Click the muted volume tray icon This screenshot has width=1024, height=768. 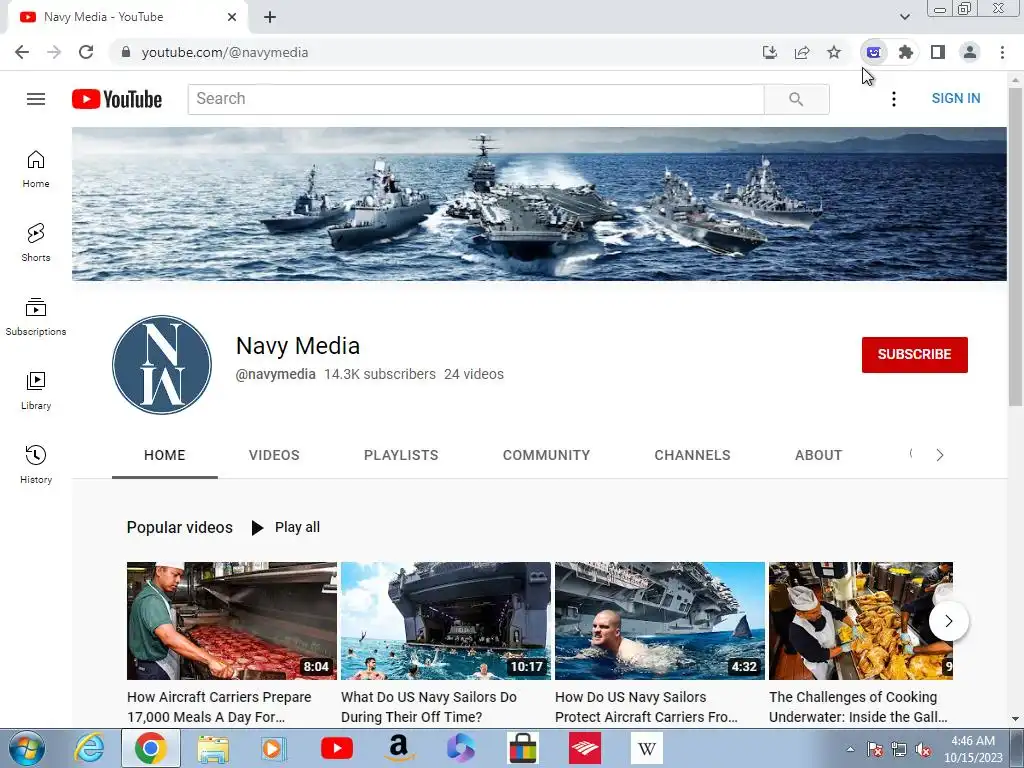pyautogui.click(x=923, y=750)
